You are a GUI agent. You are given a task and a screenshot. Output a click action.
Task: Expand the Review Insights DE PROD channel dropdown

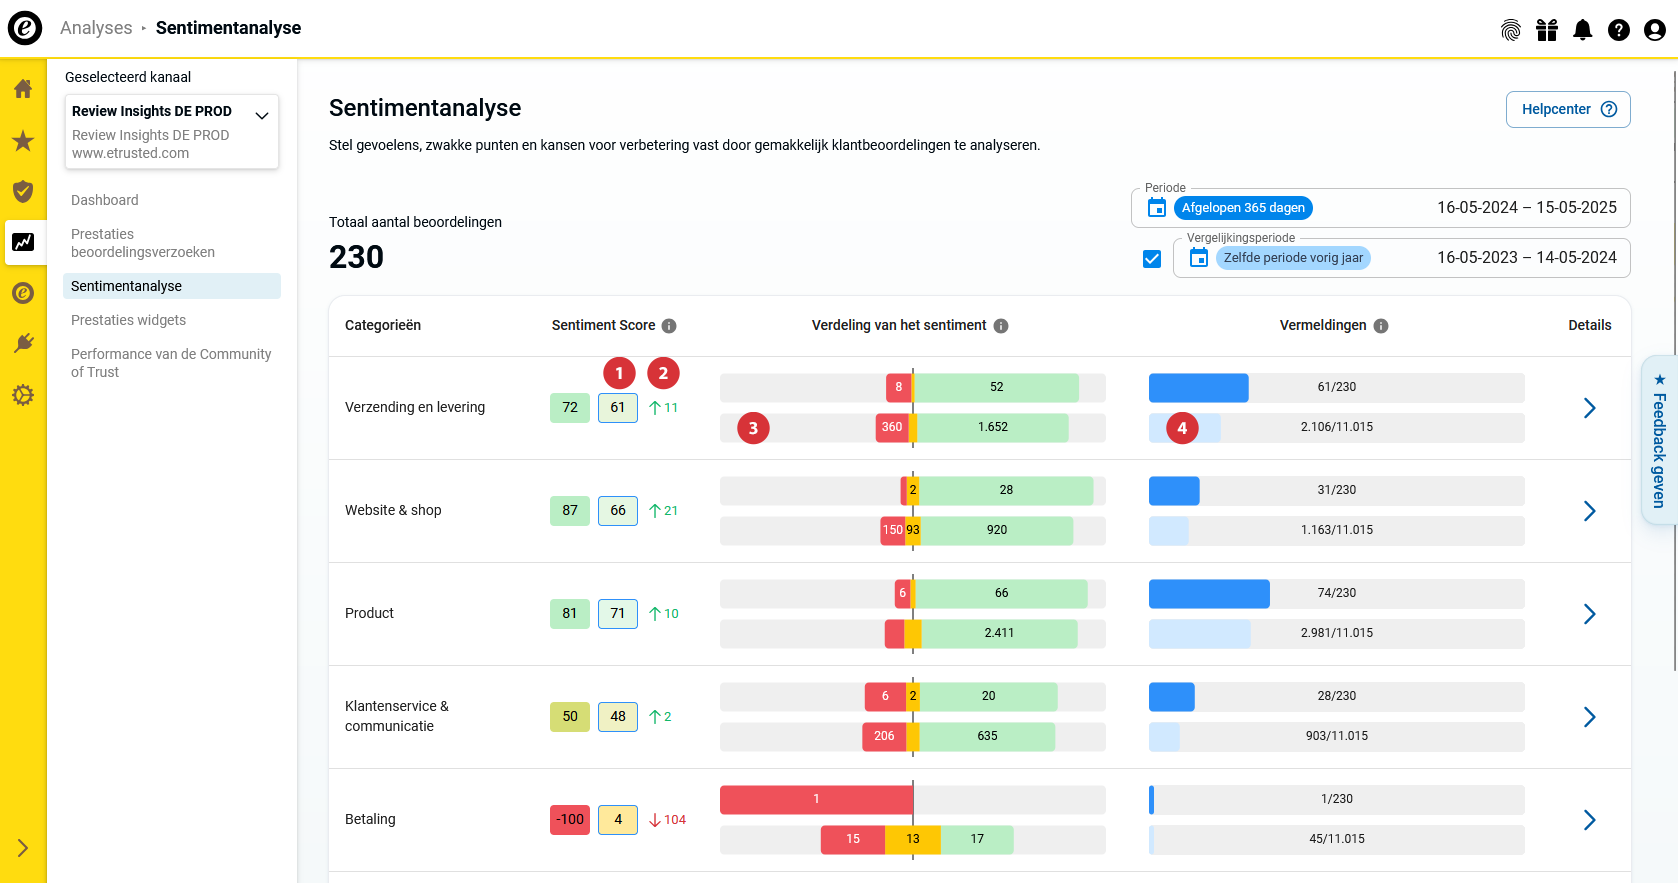coord(172,131)
